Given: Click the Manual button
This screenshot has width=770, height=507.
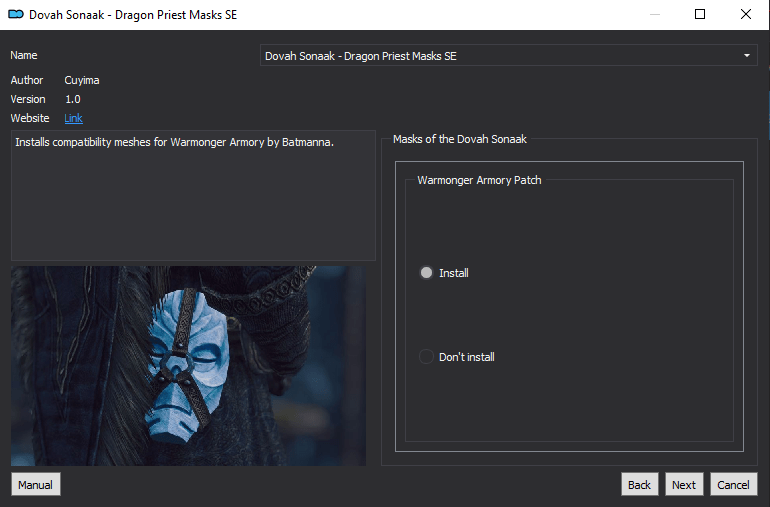Looking at the screenshot, I should 35,484.
